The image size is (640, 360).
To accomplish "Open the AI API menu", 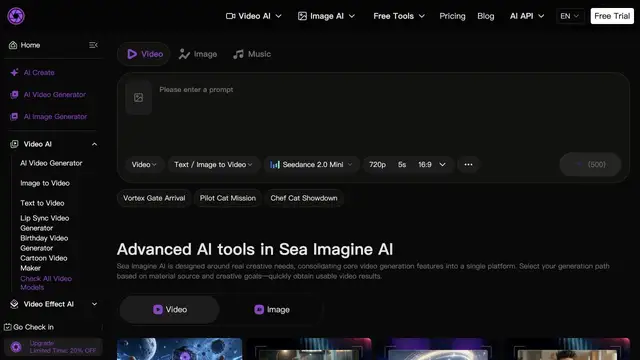I will click(x=527, y=16).
